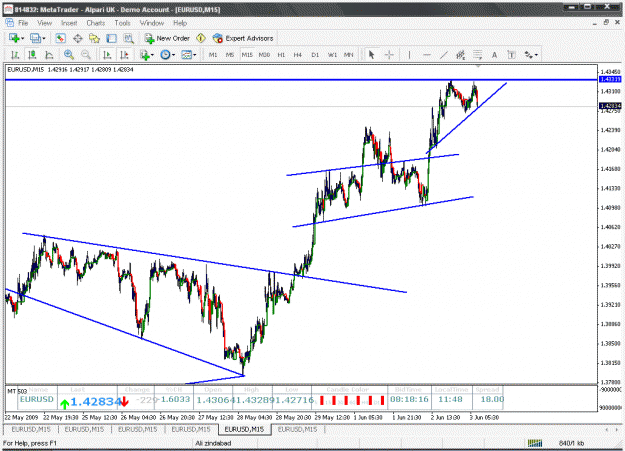Open the Help menu
The image size is (625, 451).
click(180, 23)
